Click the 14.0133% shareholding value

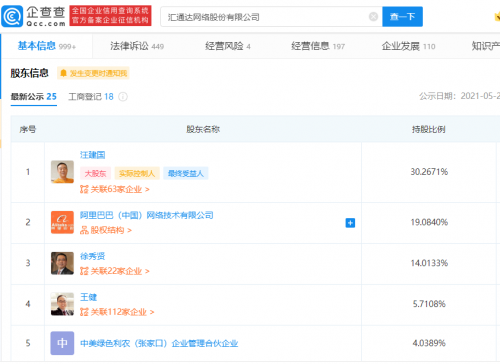tap(429, 263)
